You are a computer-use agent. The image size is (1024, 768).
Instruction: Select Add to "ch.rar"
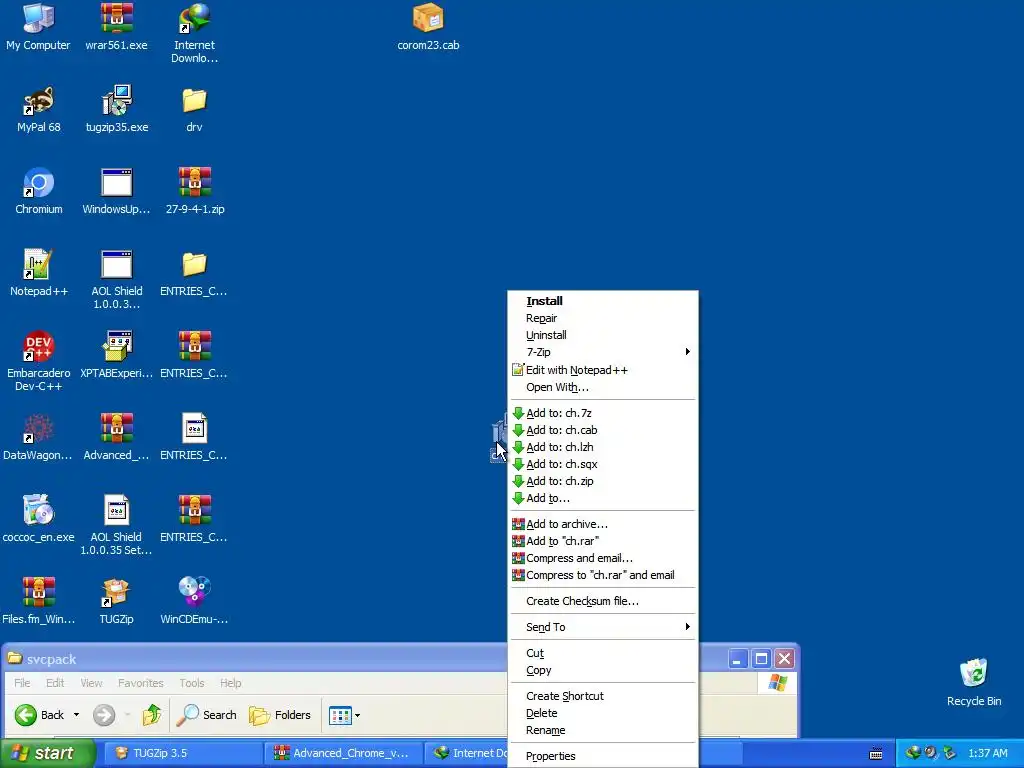[603, 541]
